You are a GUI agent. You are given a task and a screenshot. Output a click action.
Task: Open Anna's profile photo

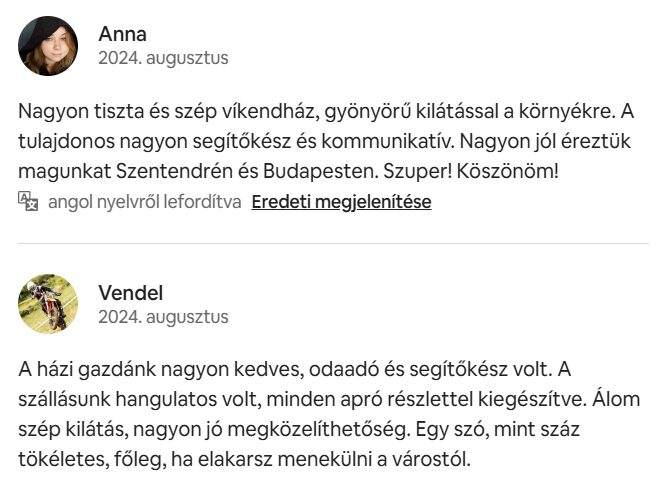point(48,46)
